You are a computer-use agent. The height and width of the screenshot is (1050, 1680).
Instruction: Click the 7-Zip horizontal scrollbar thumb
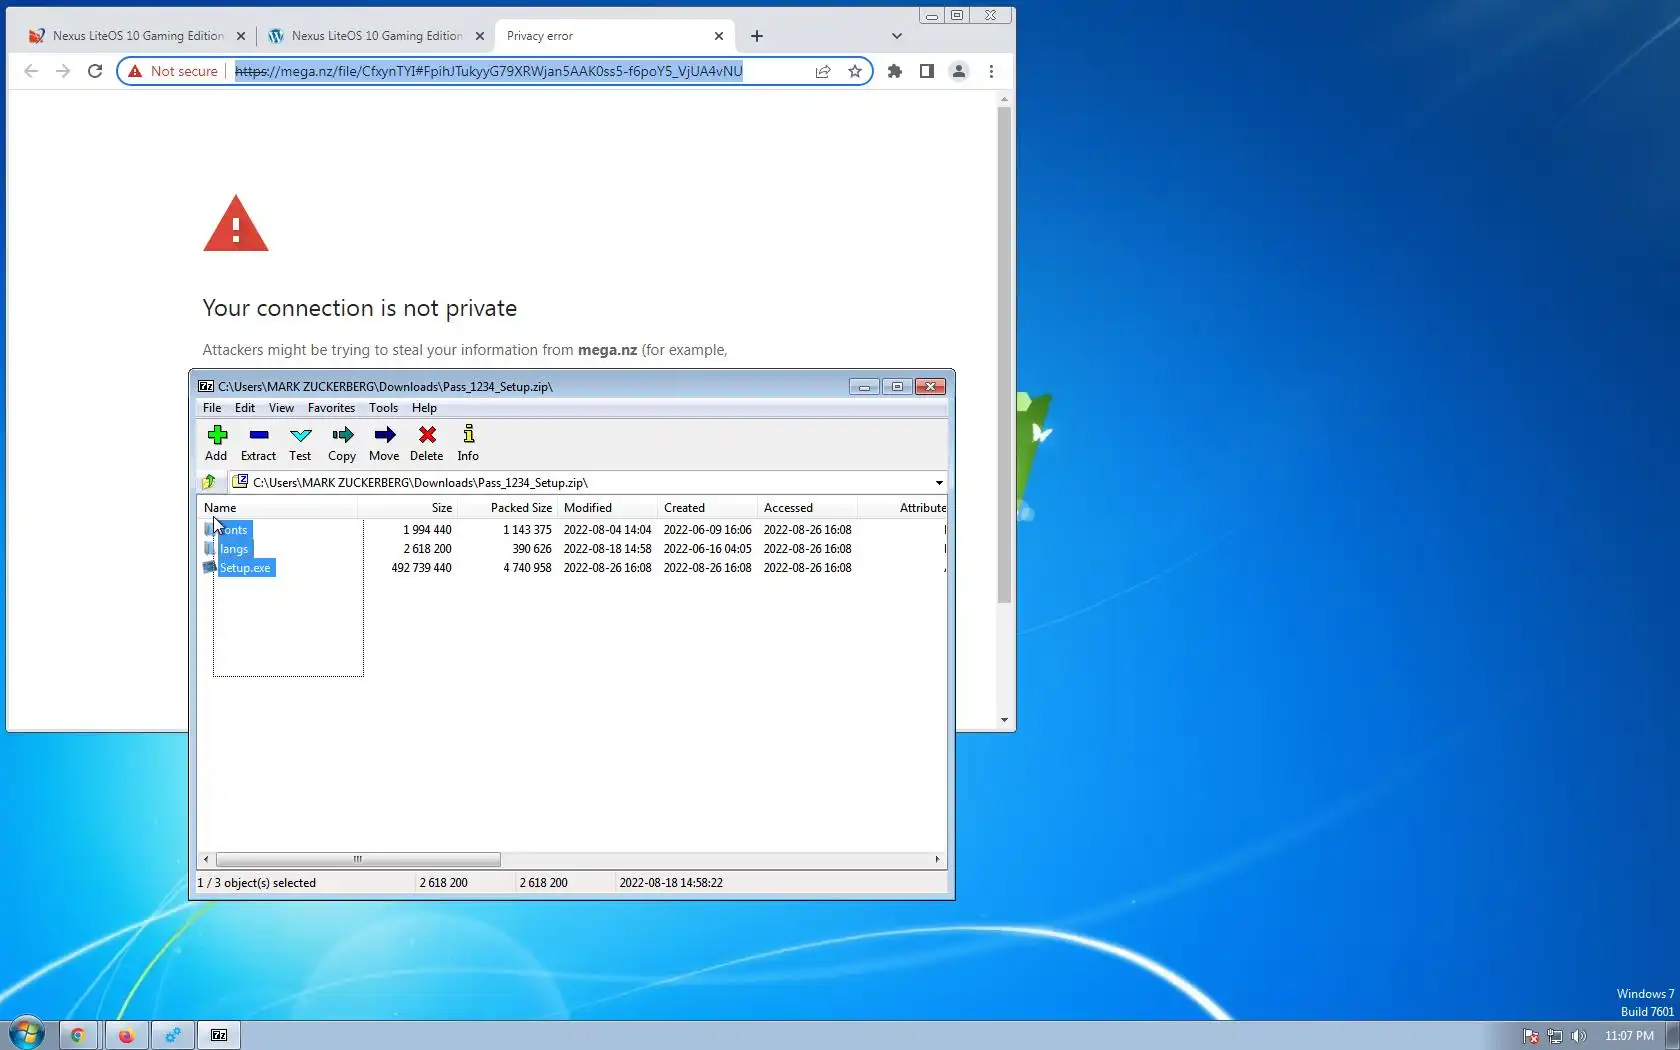click(358, 859)
